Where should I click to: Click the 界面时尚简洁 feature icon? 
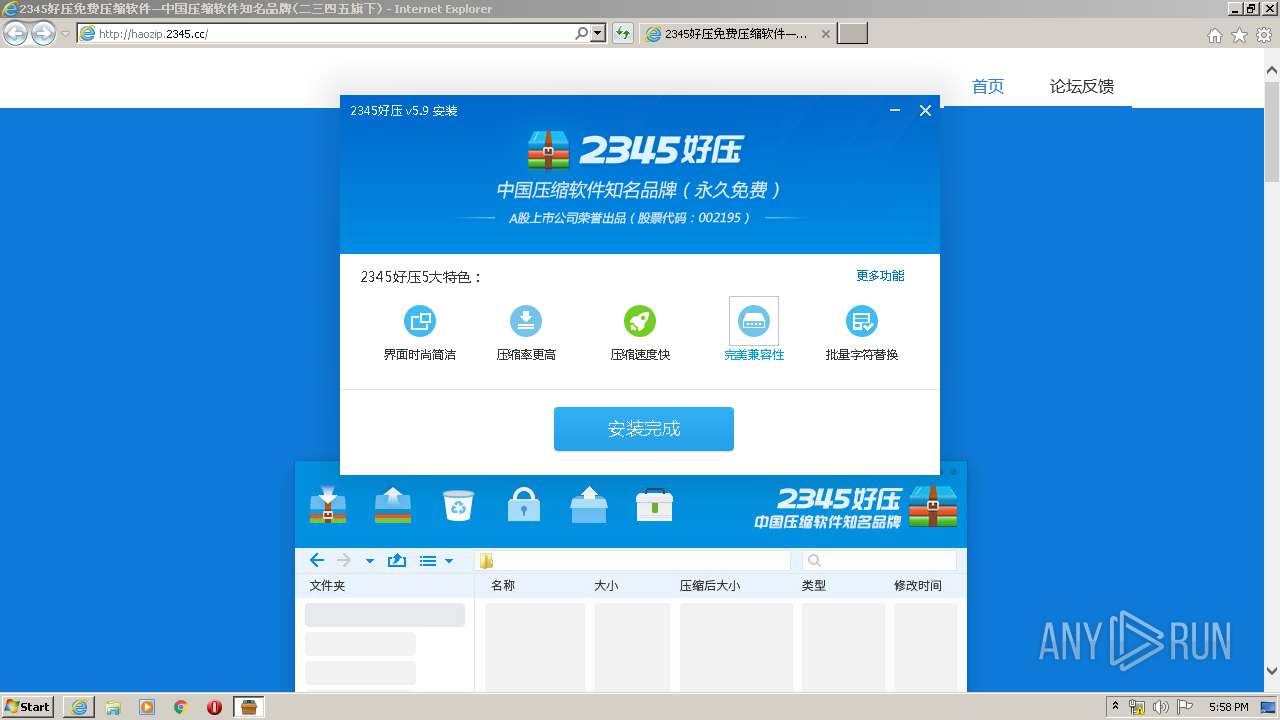pos(420,321)
